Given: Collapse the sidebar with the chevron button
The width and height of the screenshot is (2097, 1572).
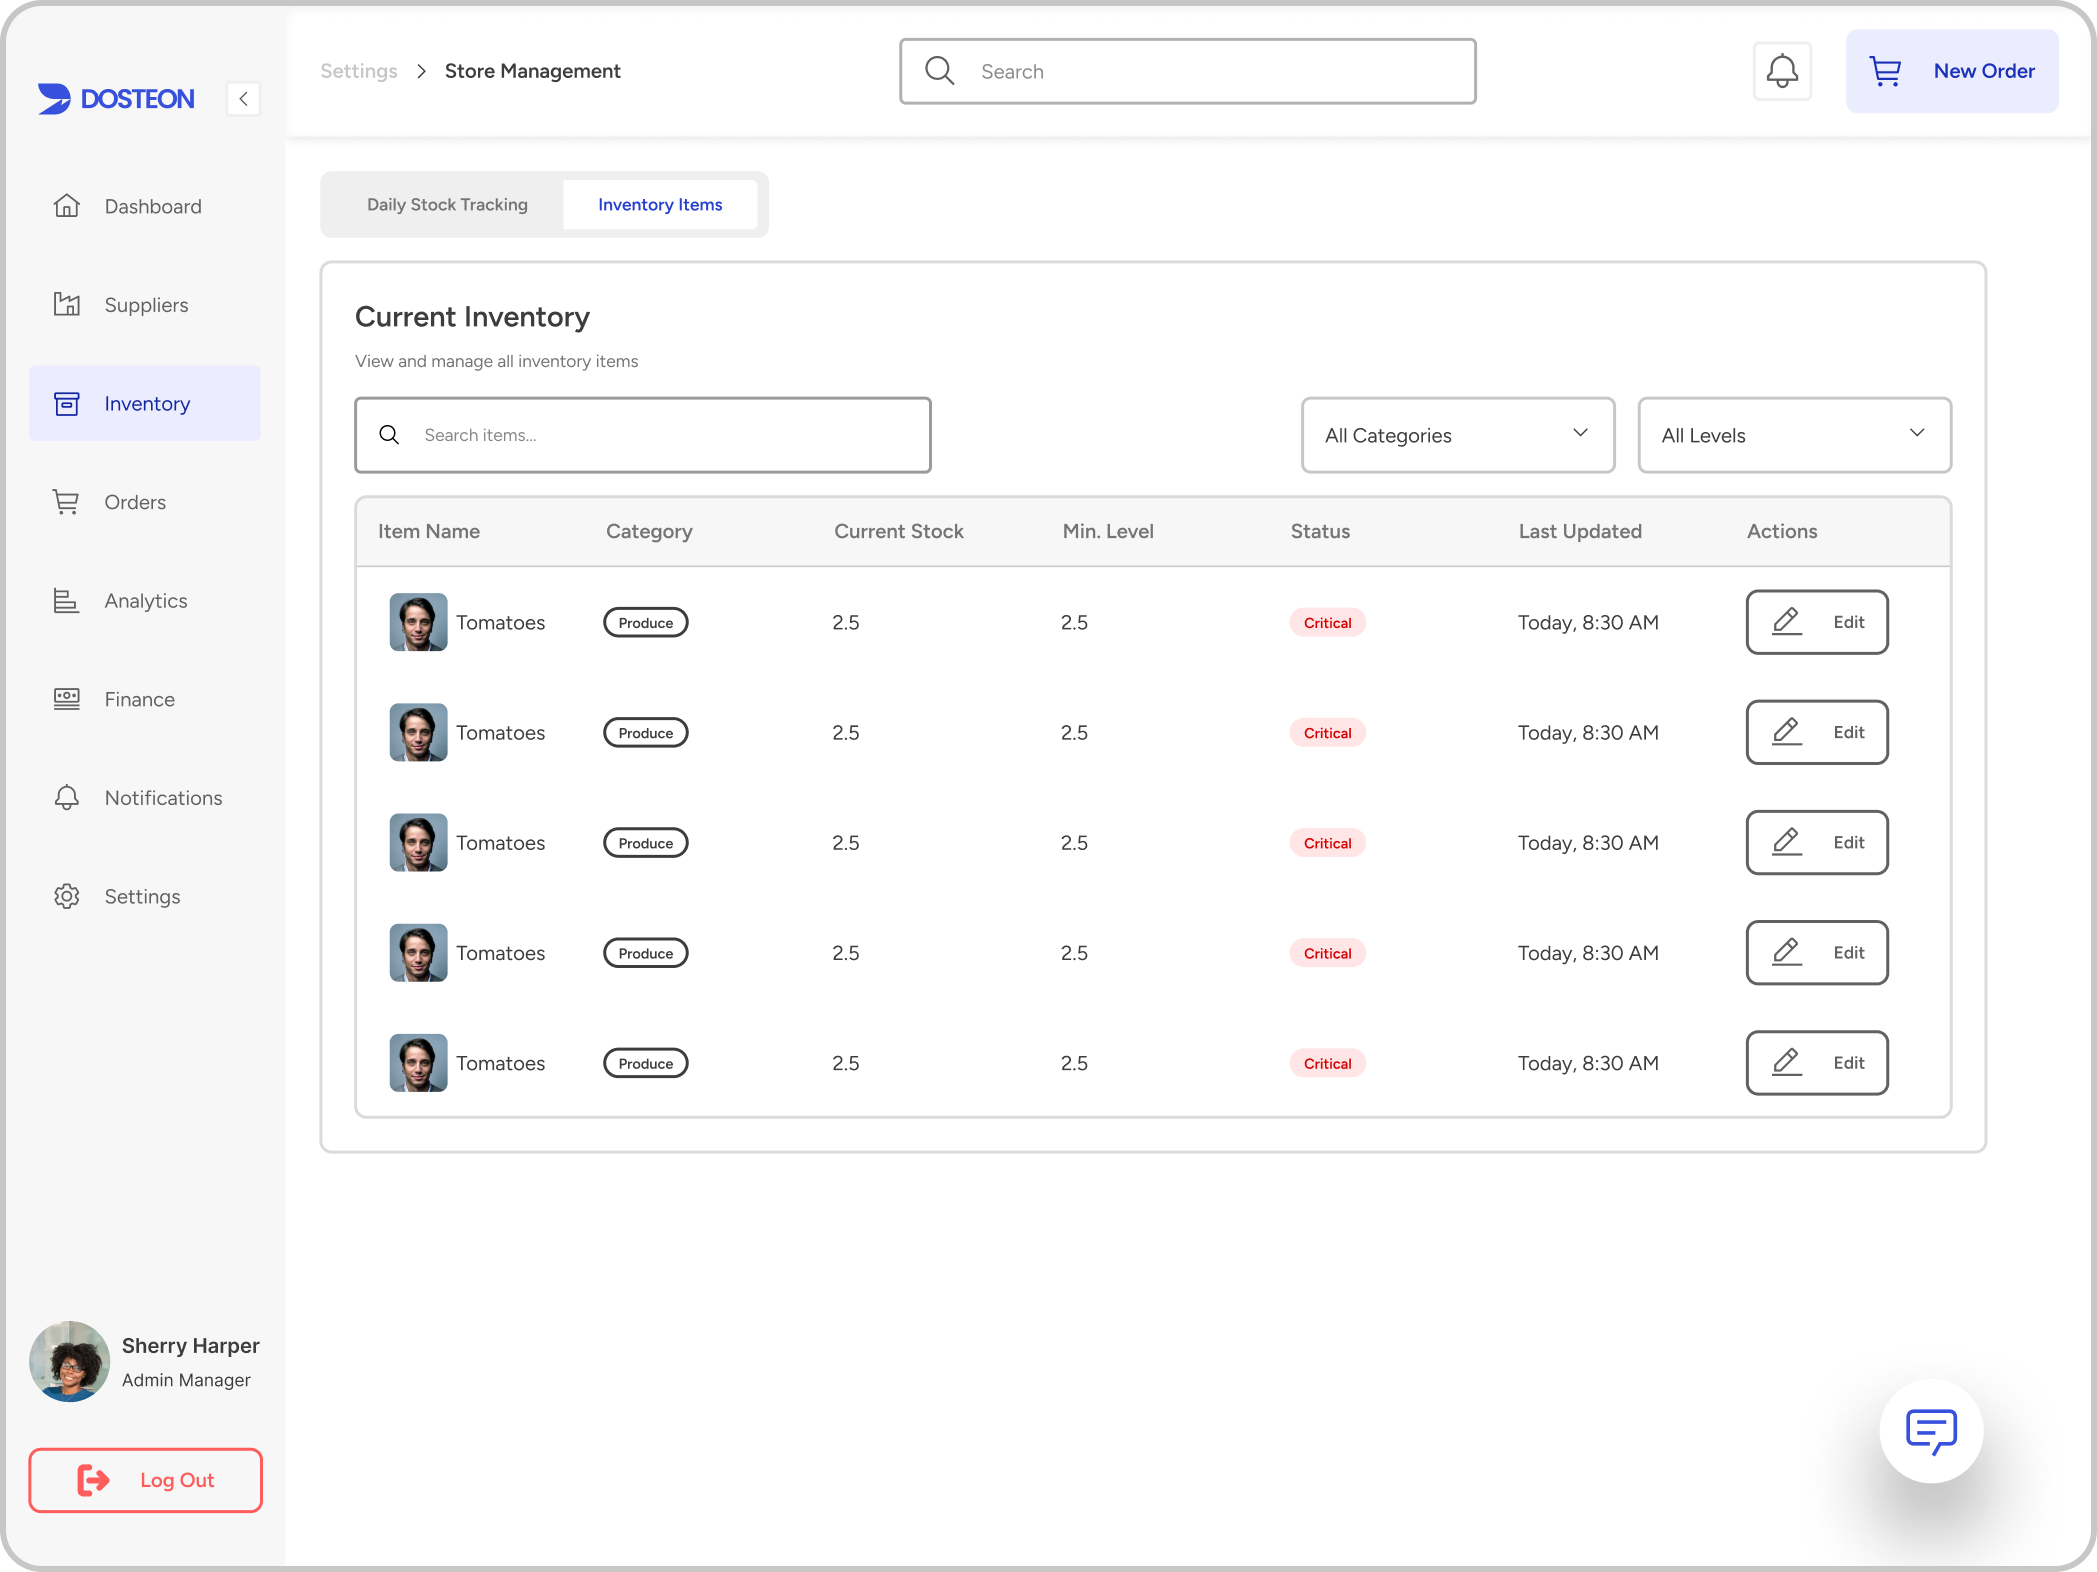Looking at the screenshot, I should coord(243,98).
